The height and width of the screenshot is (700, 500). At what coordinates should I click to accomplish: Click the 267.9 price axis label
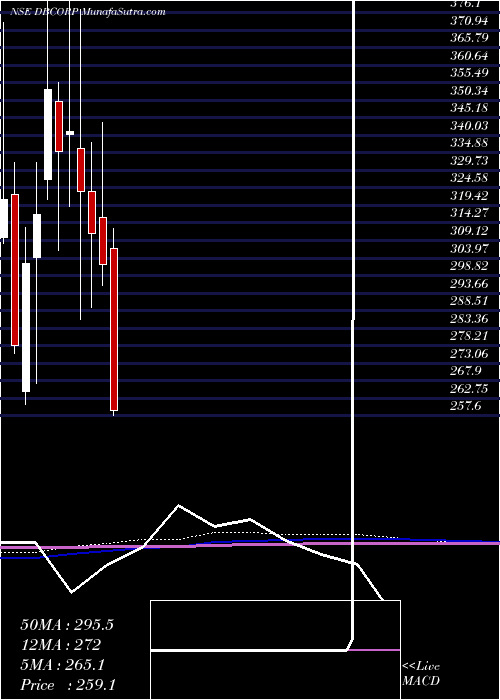[x=466, y=371]
